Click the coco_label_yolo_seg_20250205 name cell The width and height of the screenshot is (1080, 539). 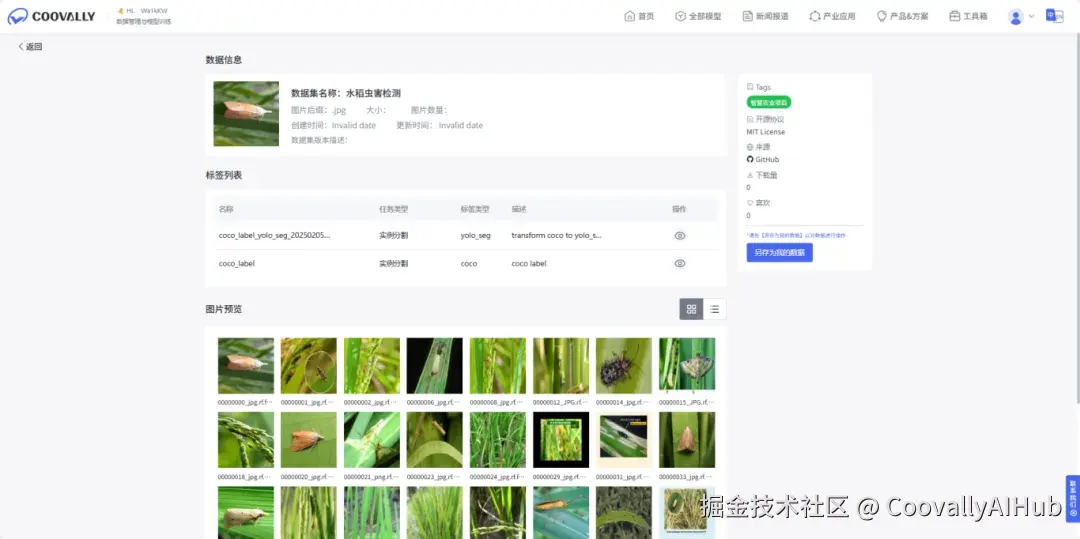(x=274, y=235)
